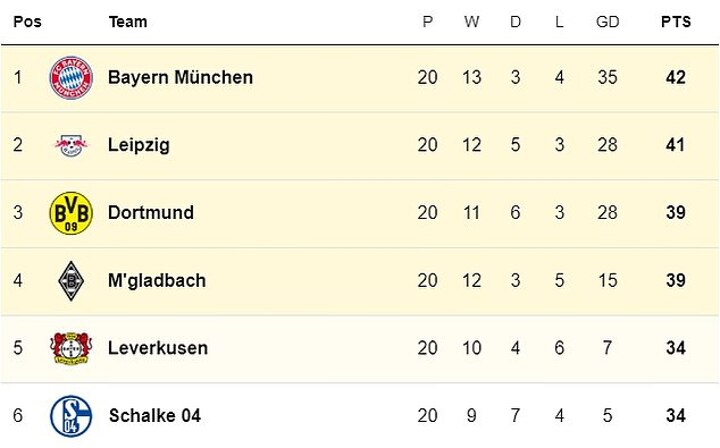Sort by the GD column header
Screen dimensions: 720x448
coord(606,21)
